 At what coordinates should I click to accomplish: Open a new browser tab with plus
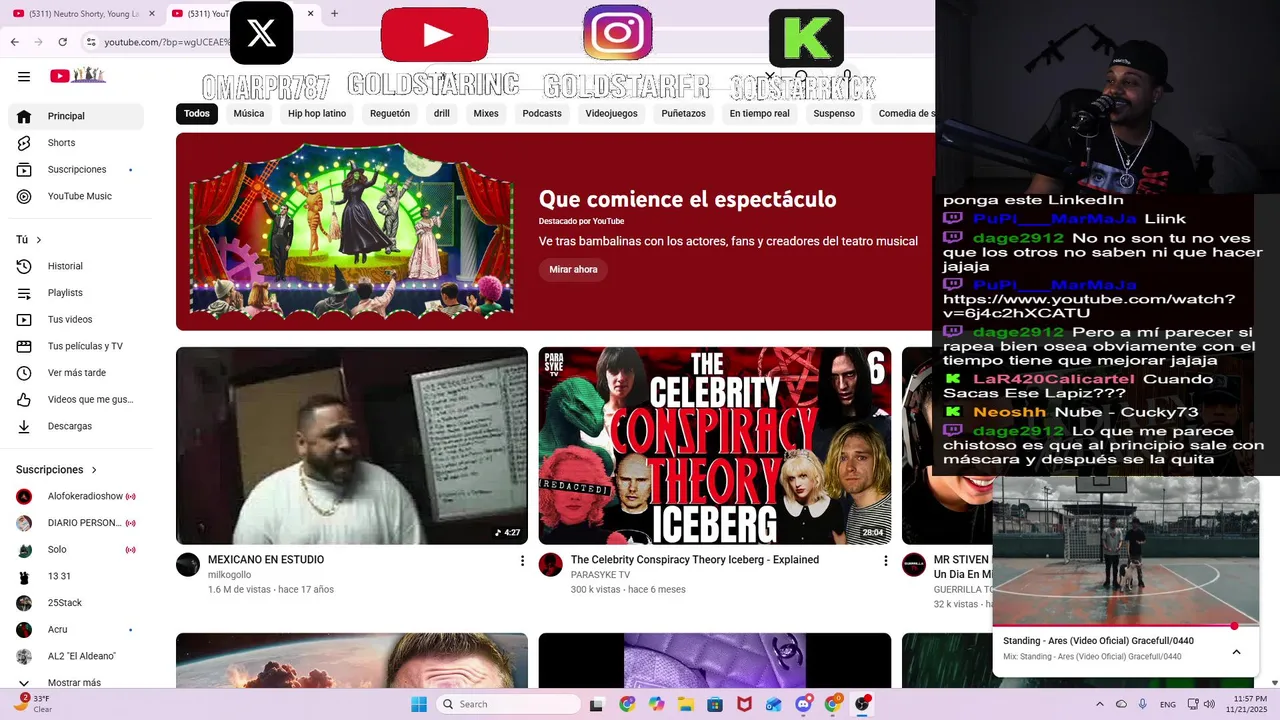334,13
